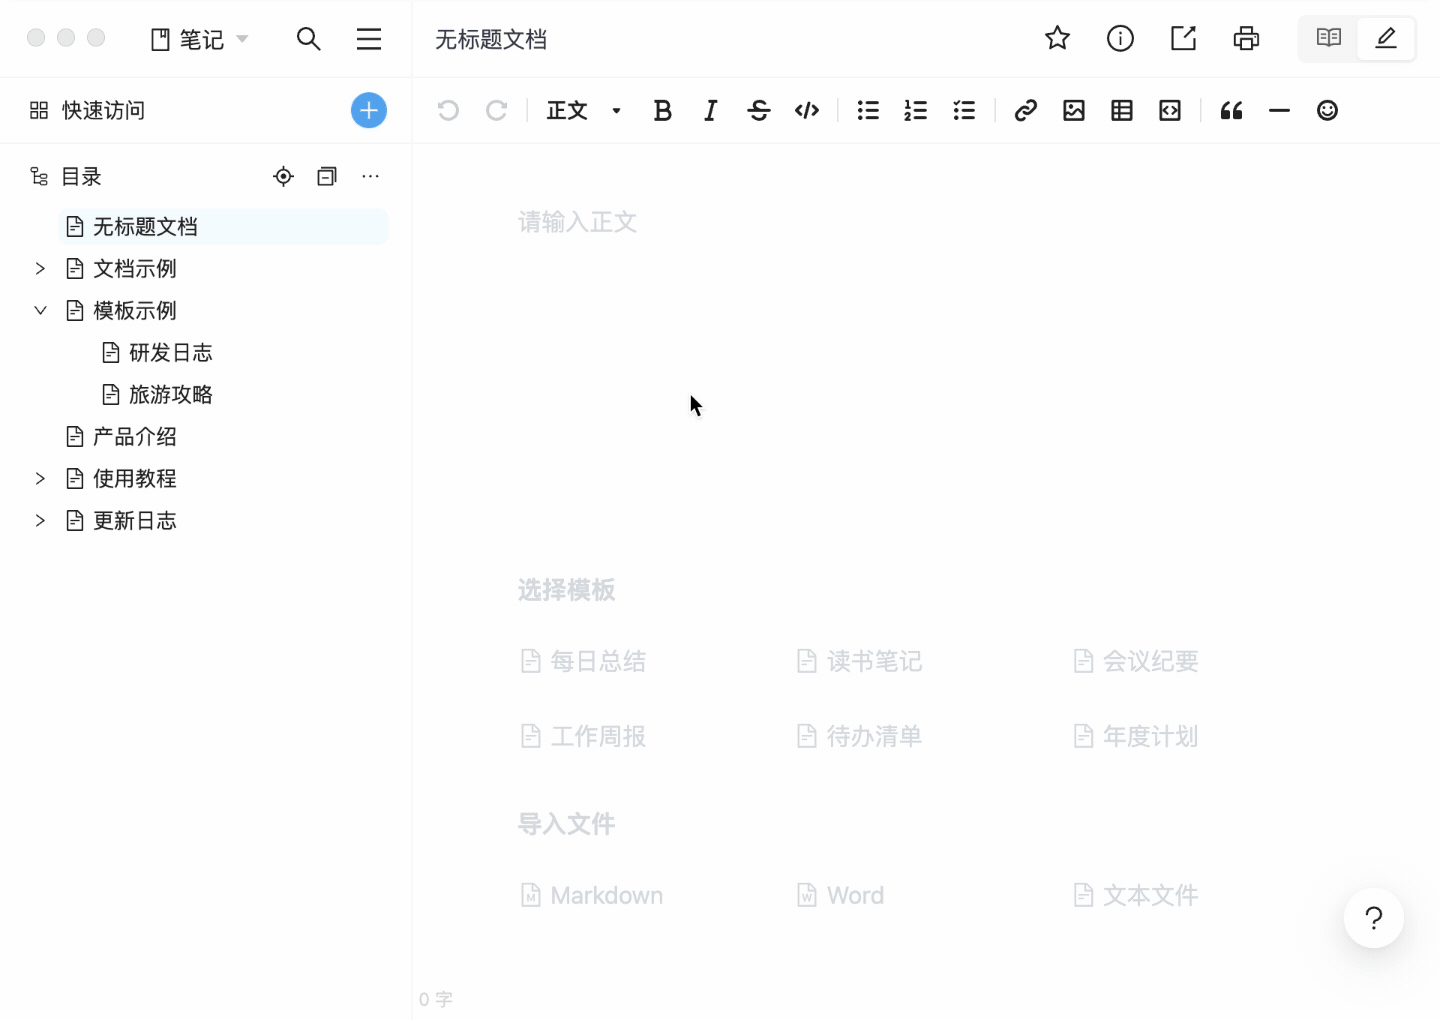Open the 模板示例 document

point(134,310)
